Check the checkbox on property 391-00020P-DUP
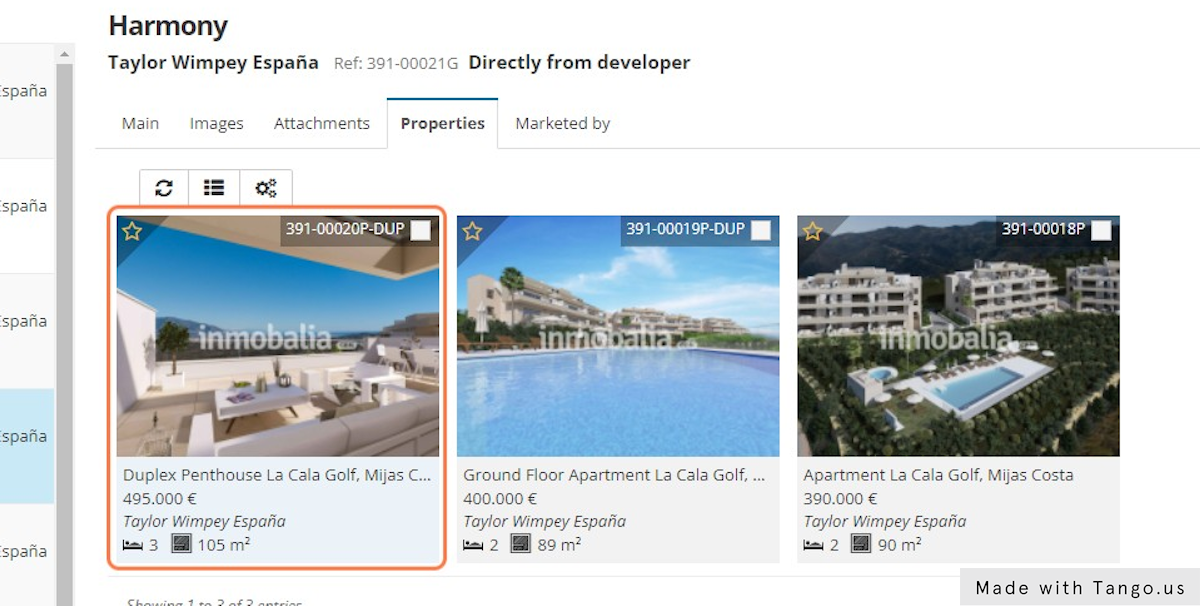Screen dimensions: 1200x606 click(x=421, y=229)
